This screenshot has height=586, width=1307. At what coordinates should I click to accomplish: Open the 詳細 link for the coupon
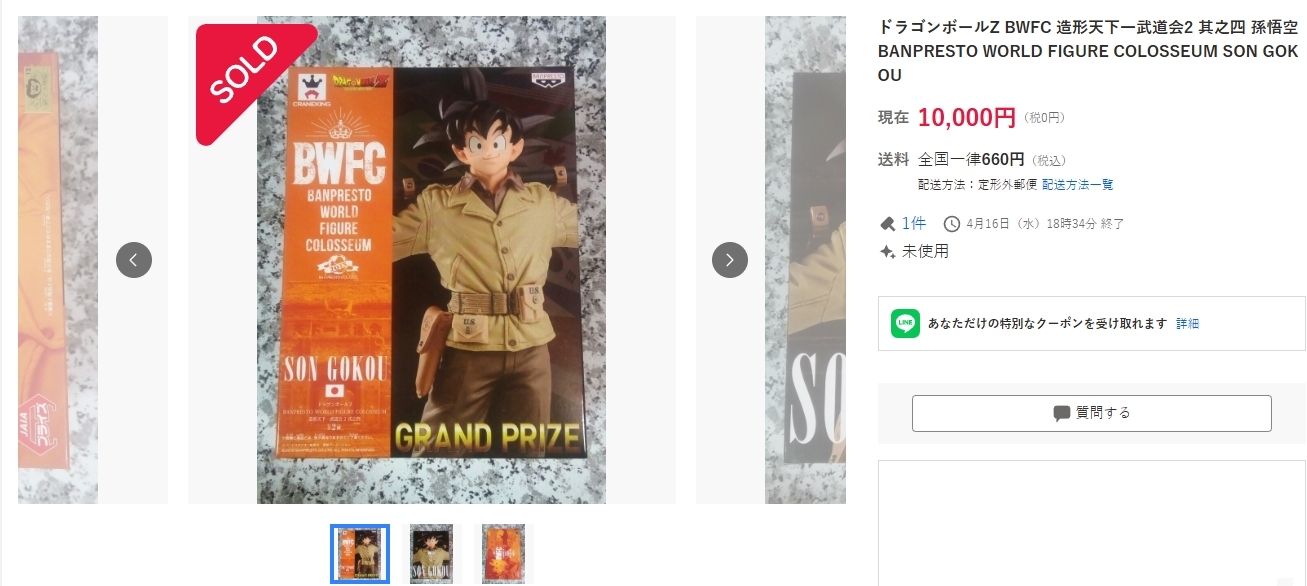point(1188,324)
